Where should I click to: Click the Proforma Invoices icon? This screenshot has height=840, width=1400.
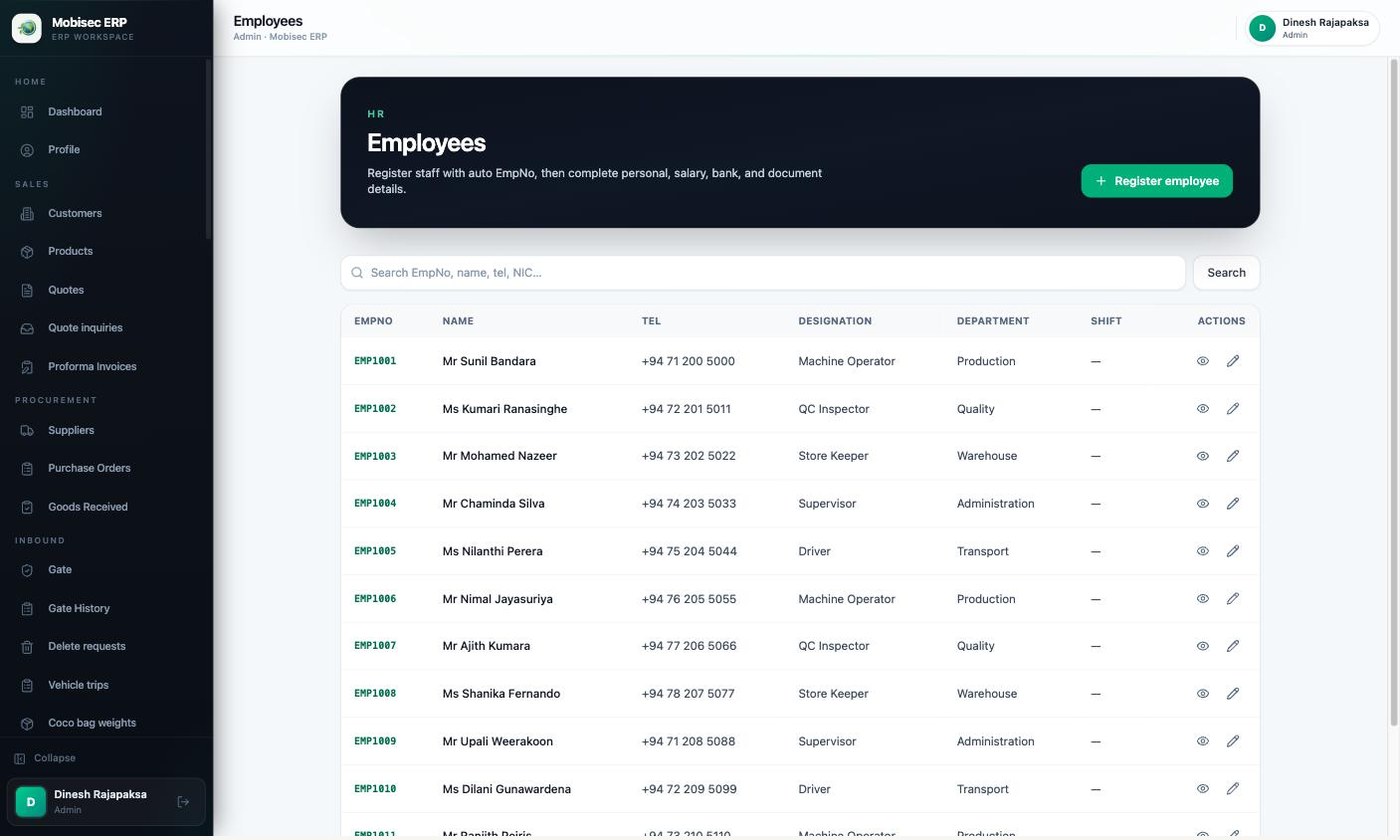pos(28,367)
